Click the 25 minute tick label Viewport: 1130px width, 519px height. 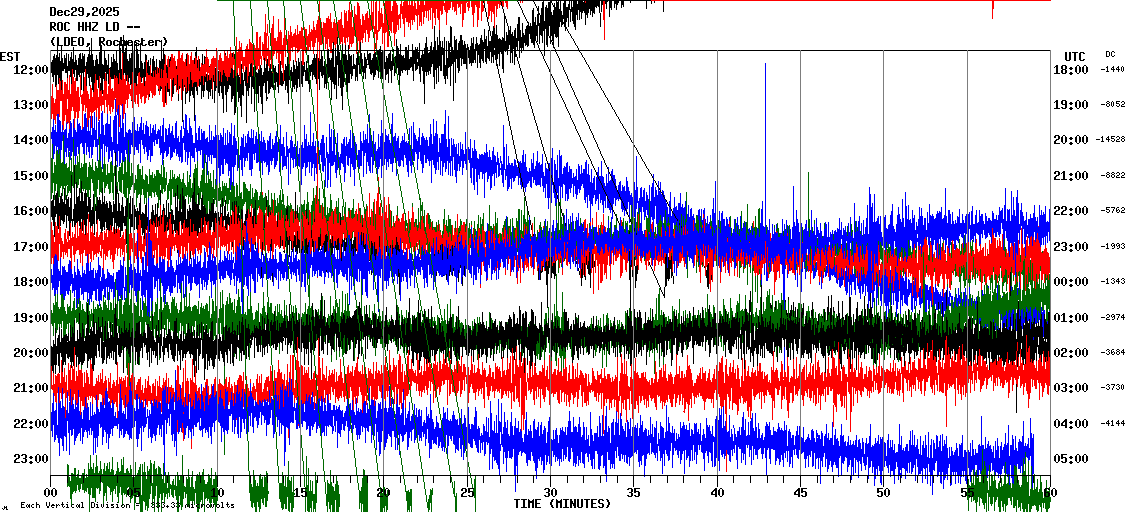pyautogui.click(x=467, y=493)
